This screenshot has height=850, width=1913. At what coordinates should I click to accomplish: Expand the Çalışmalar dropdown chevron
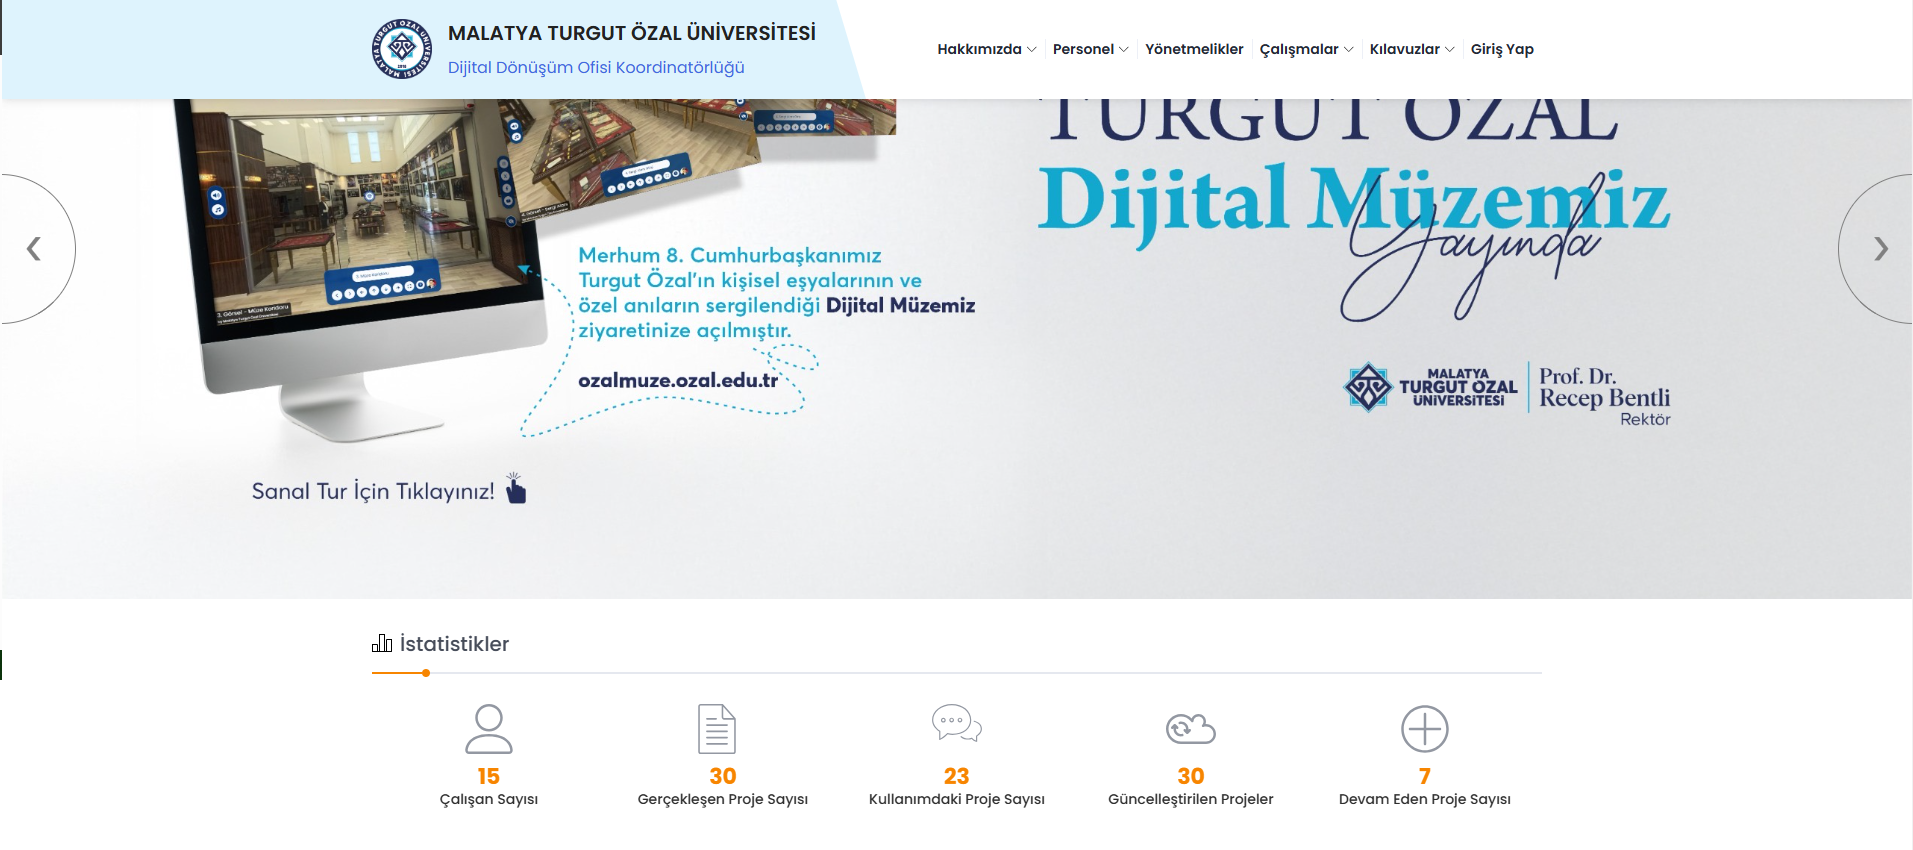click(x=1348, y=49)
